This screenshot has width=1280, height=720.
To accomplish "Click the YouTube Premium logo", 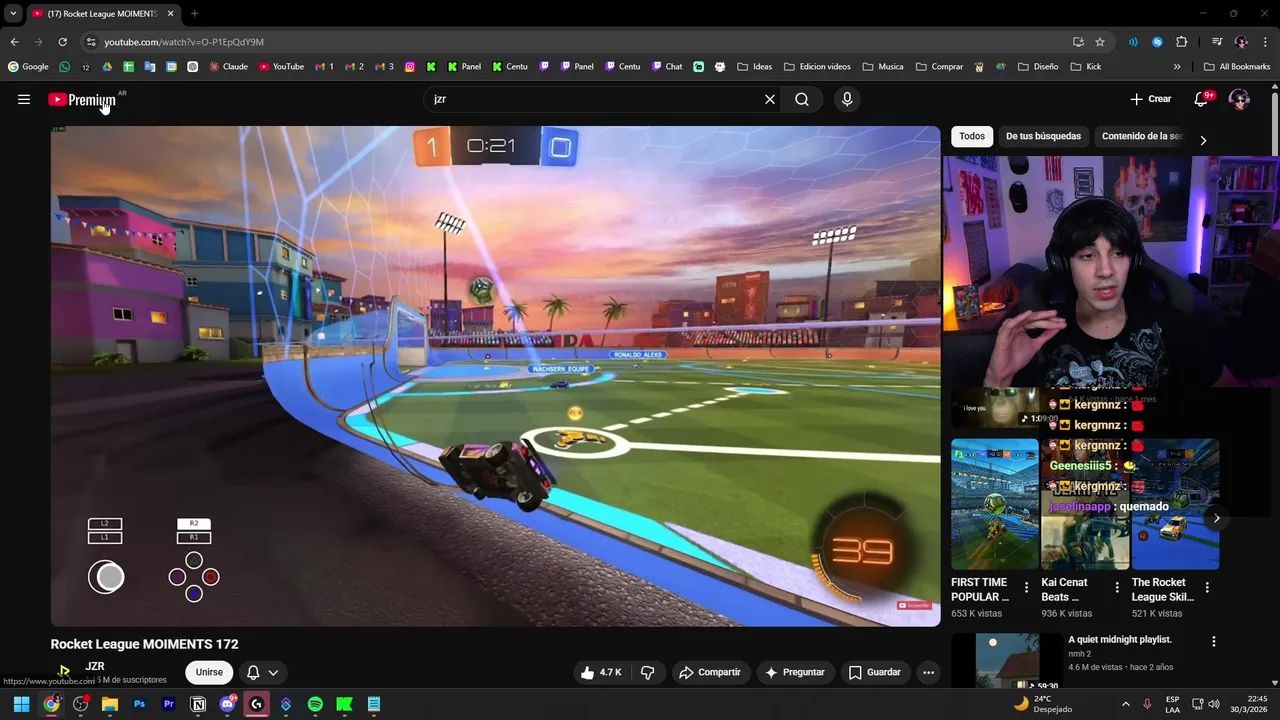I will (x=83, y=100).
